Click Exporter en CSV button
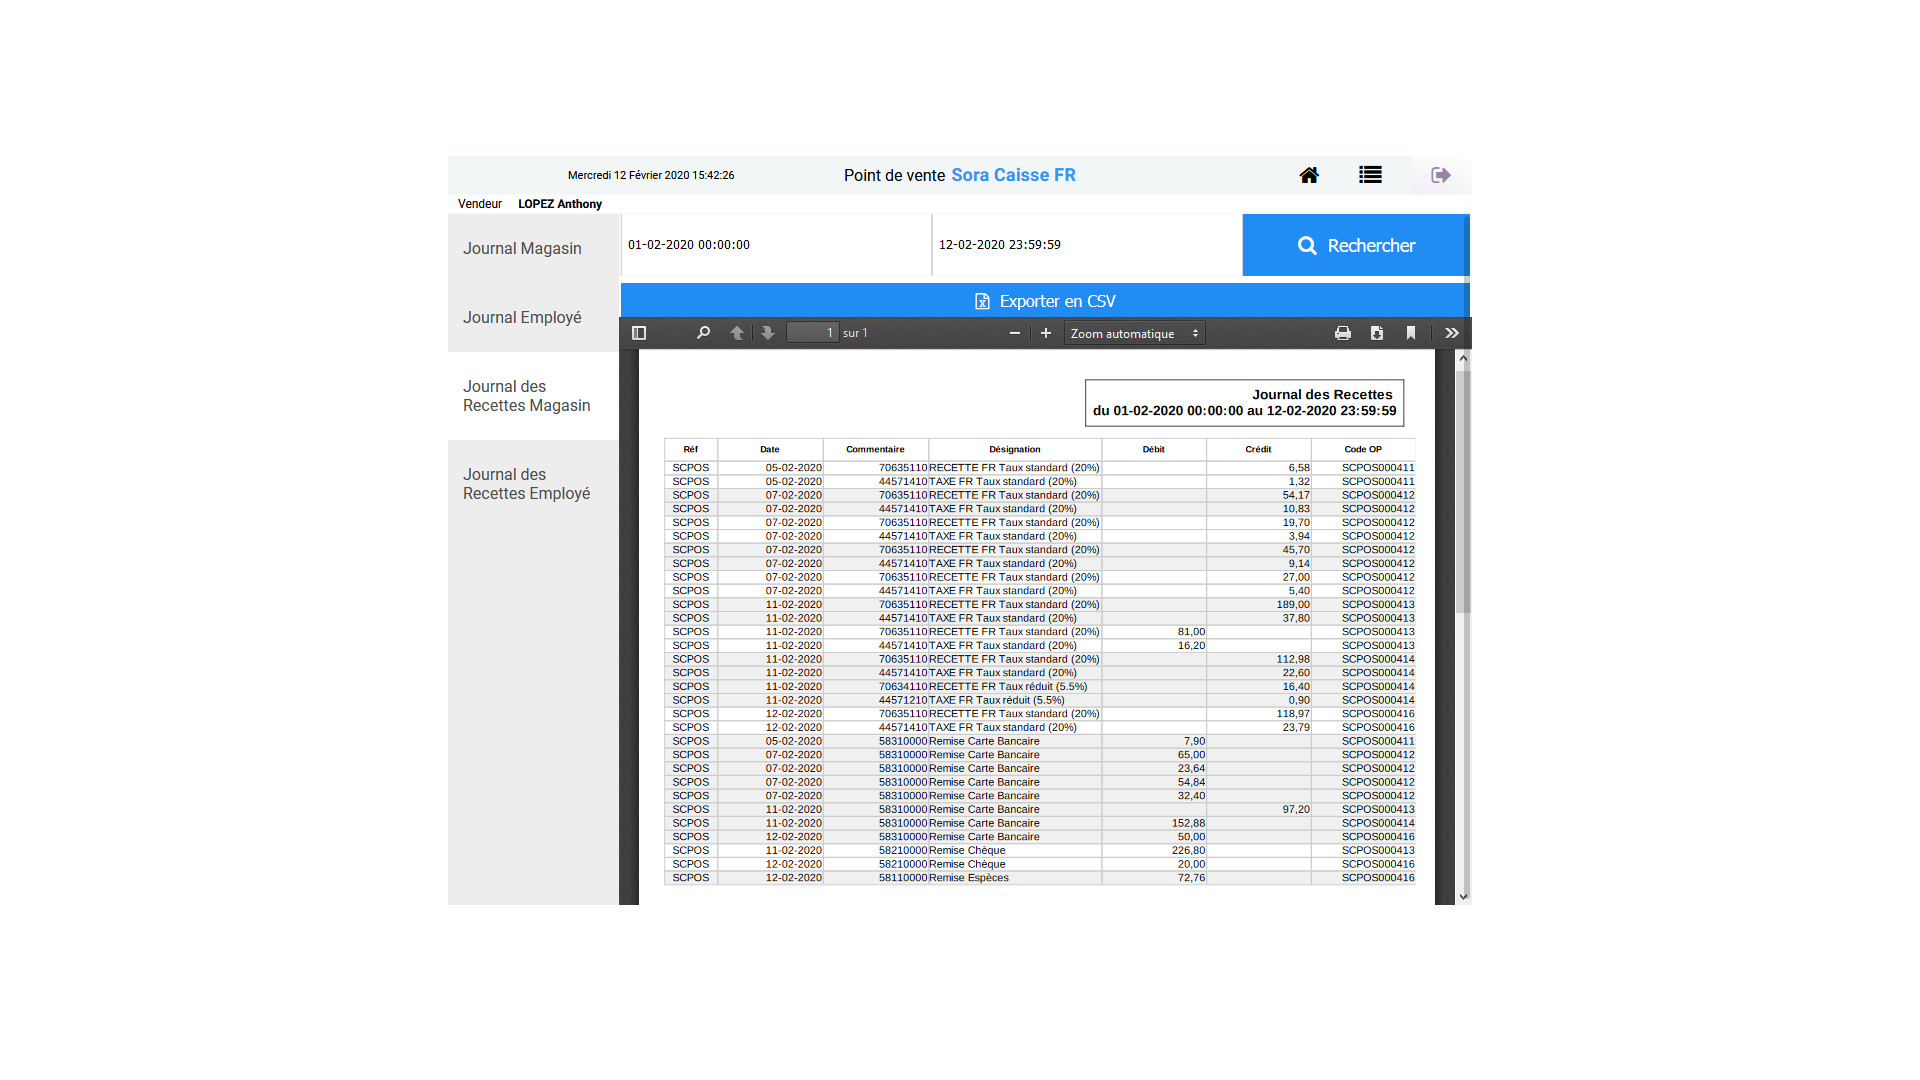The width and height of the screenshot is (1920, 1080). 1045,301
